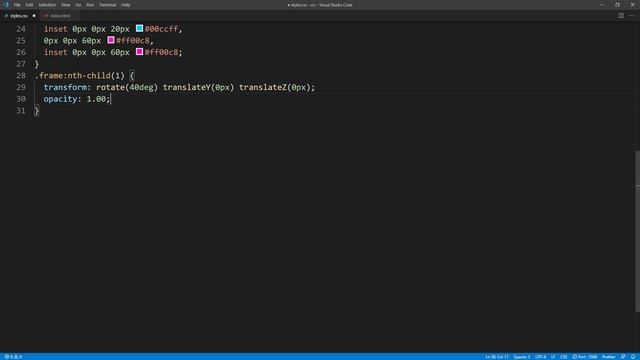This screenshot has width=640, height=360.
Task: Open the Run menu
Action: pos(90,5)
